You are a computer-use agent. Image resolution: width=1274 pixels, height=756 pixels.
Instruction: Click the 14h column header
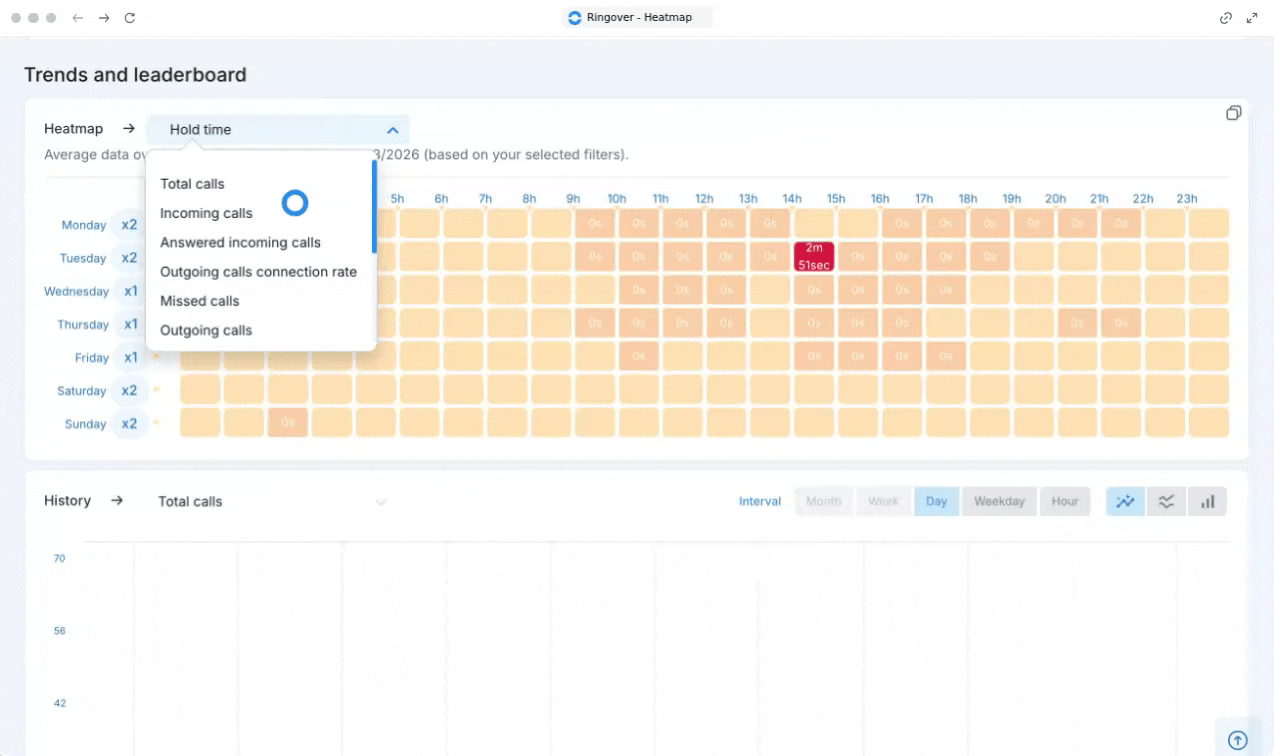(x=792, y=199)
